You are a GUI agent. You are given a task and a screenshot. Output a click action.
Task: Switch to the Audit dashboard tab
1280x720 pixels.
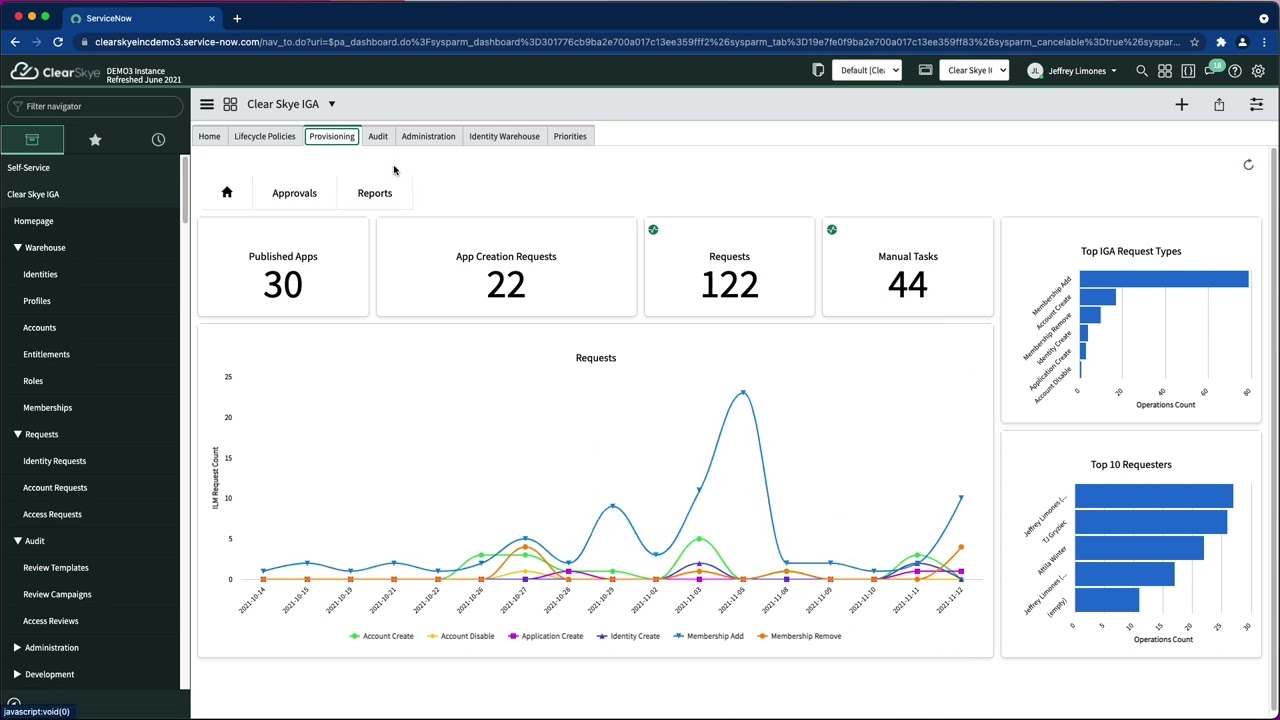(378, 136)
